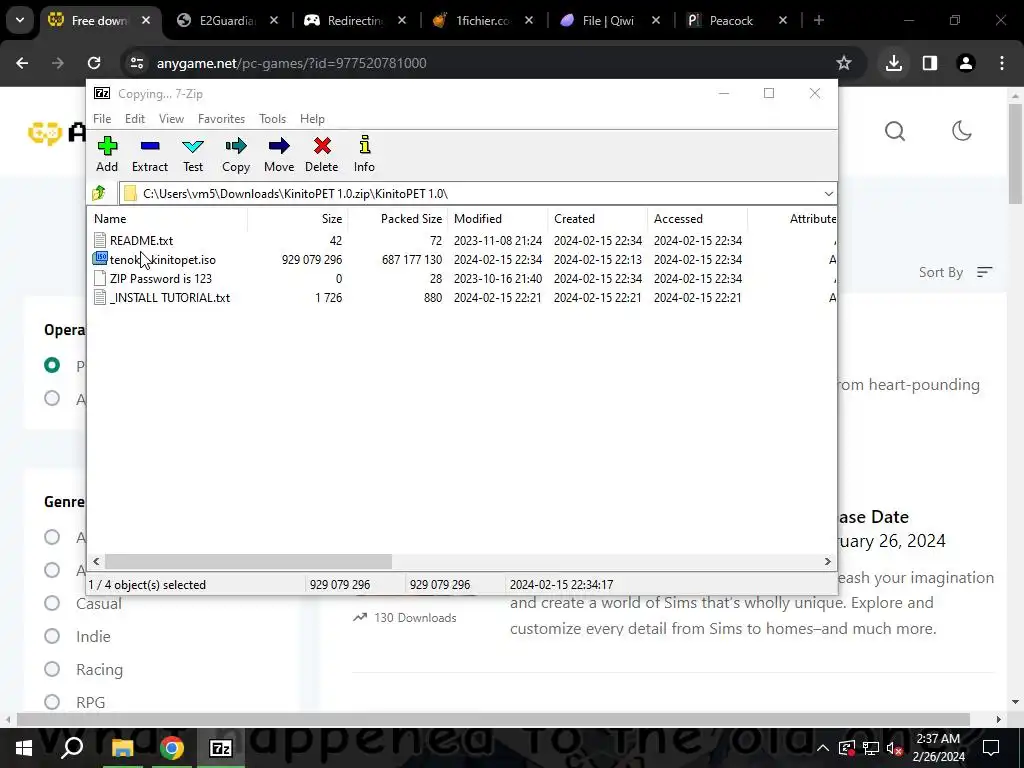Select _INSTALL TUTORIAL.txt file
1024x768 pixels.
click(170, 297)
